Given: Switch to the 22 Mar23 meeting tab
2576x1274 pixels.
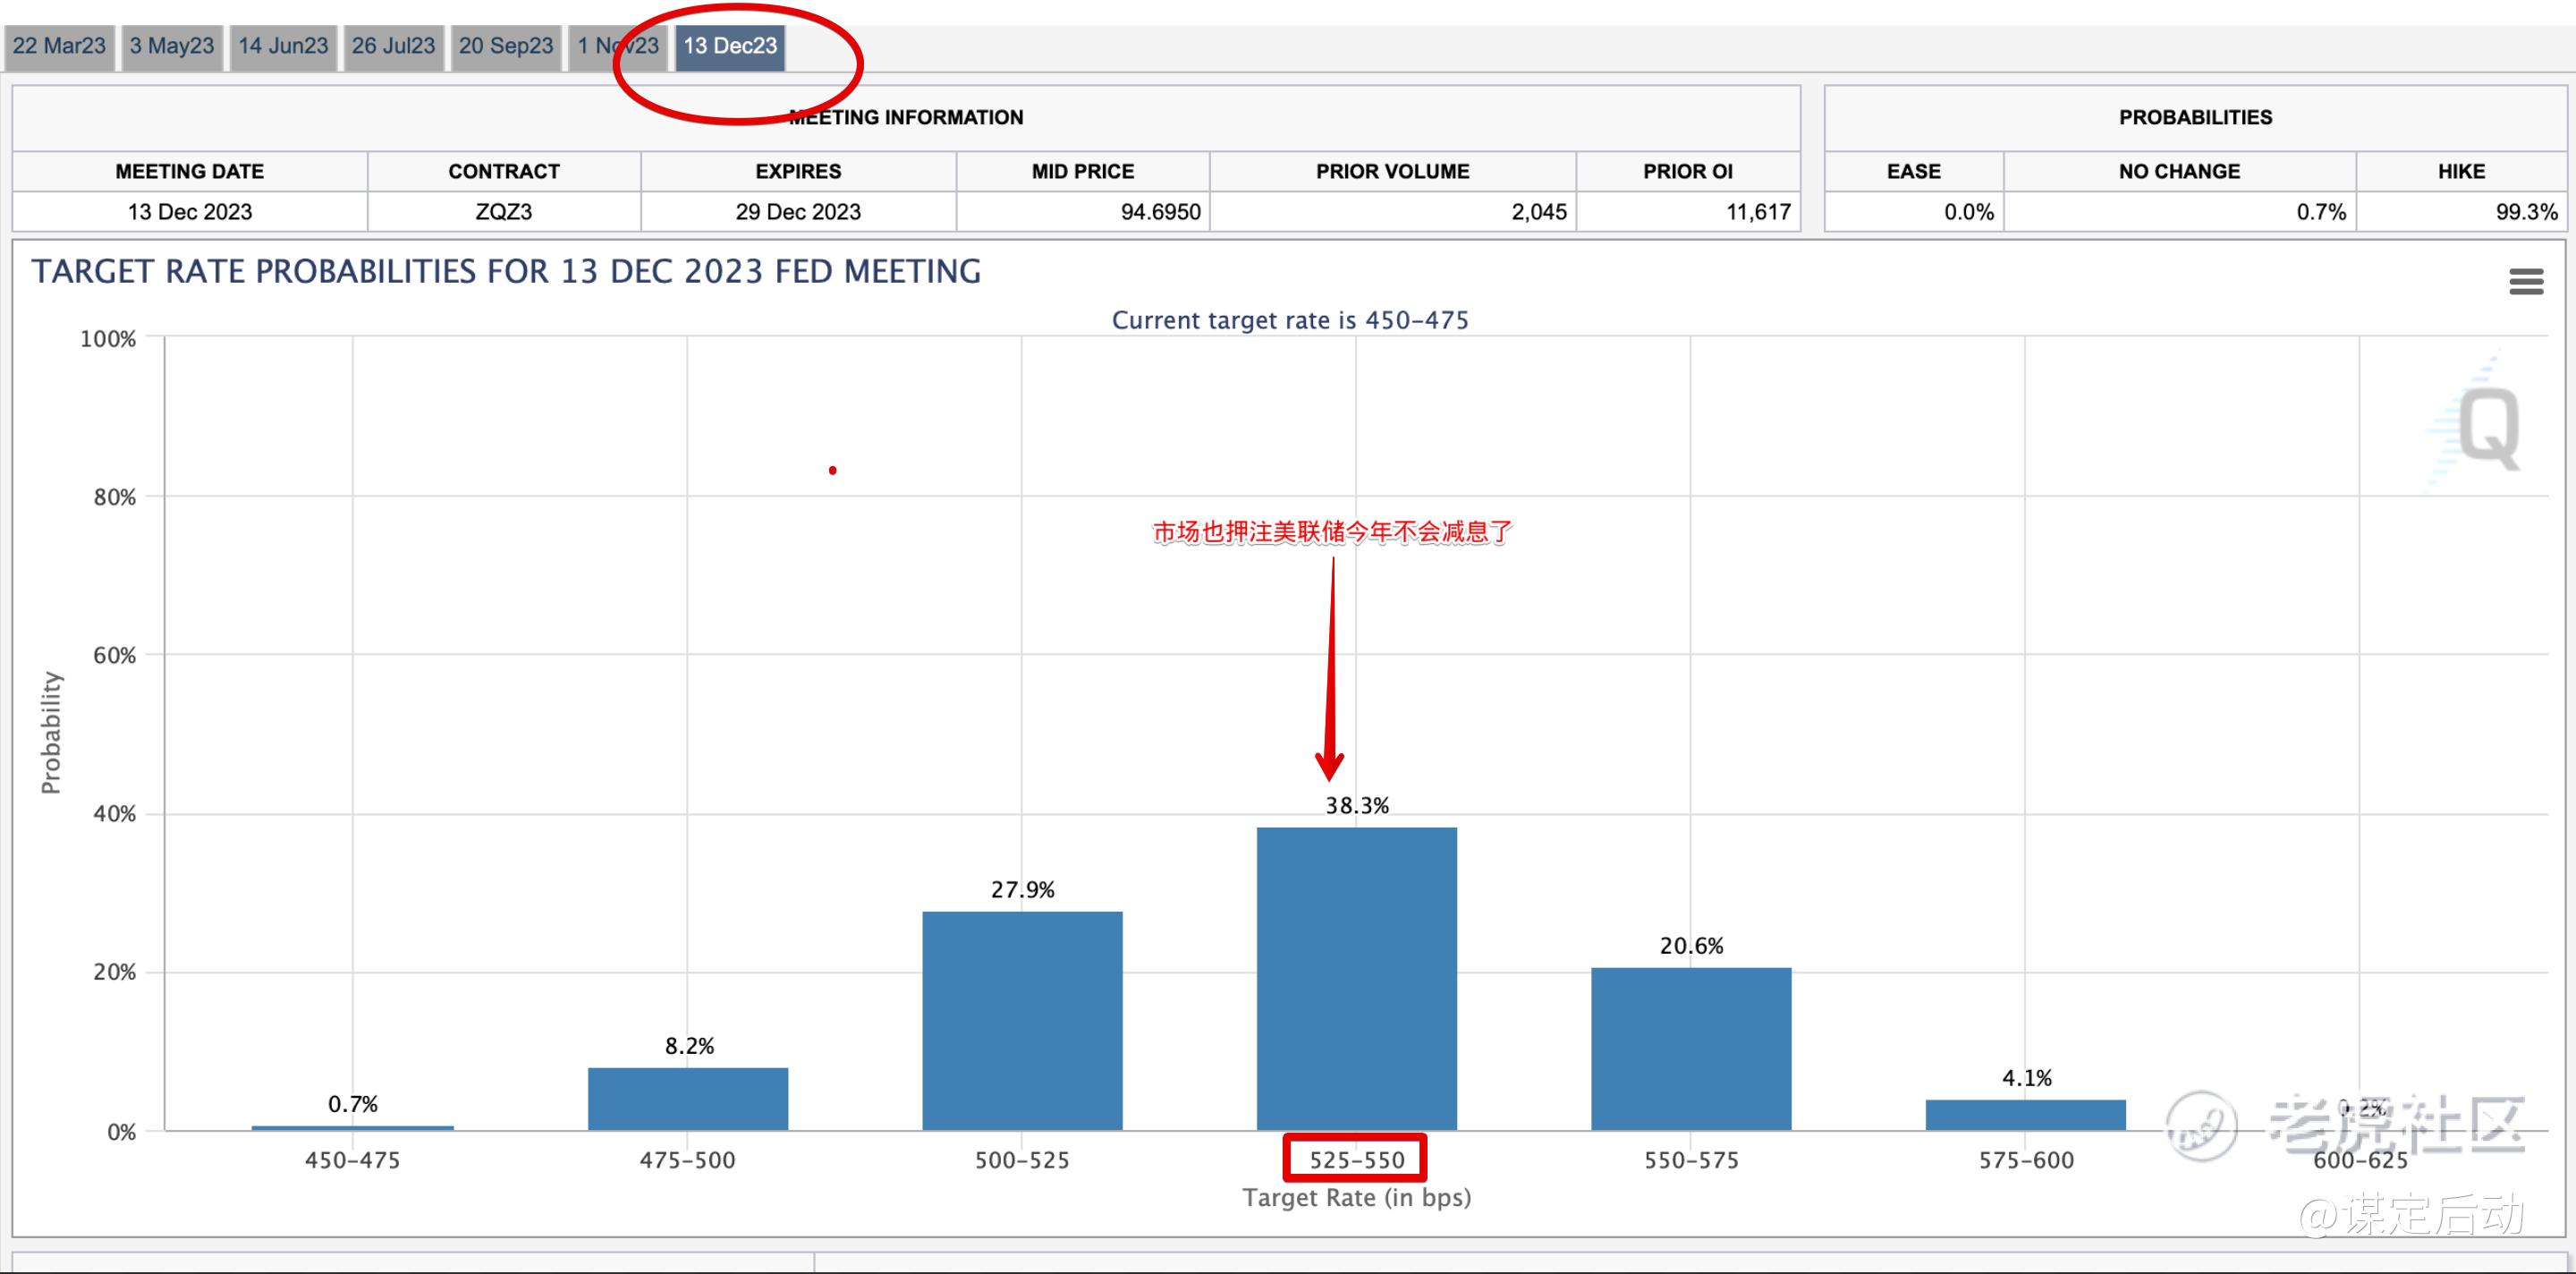Looking at the screenshot, I should click(x=59, y=46).
